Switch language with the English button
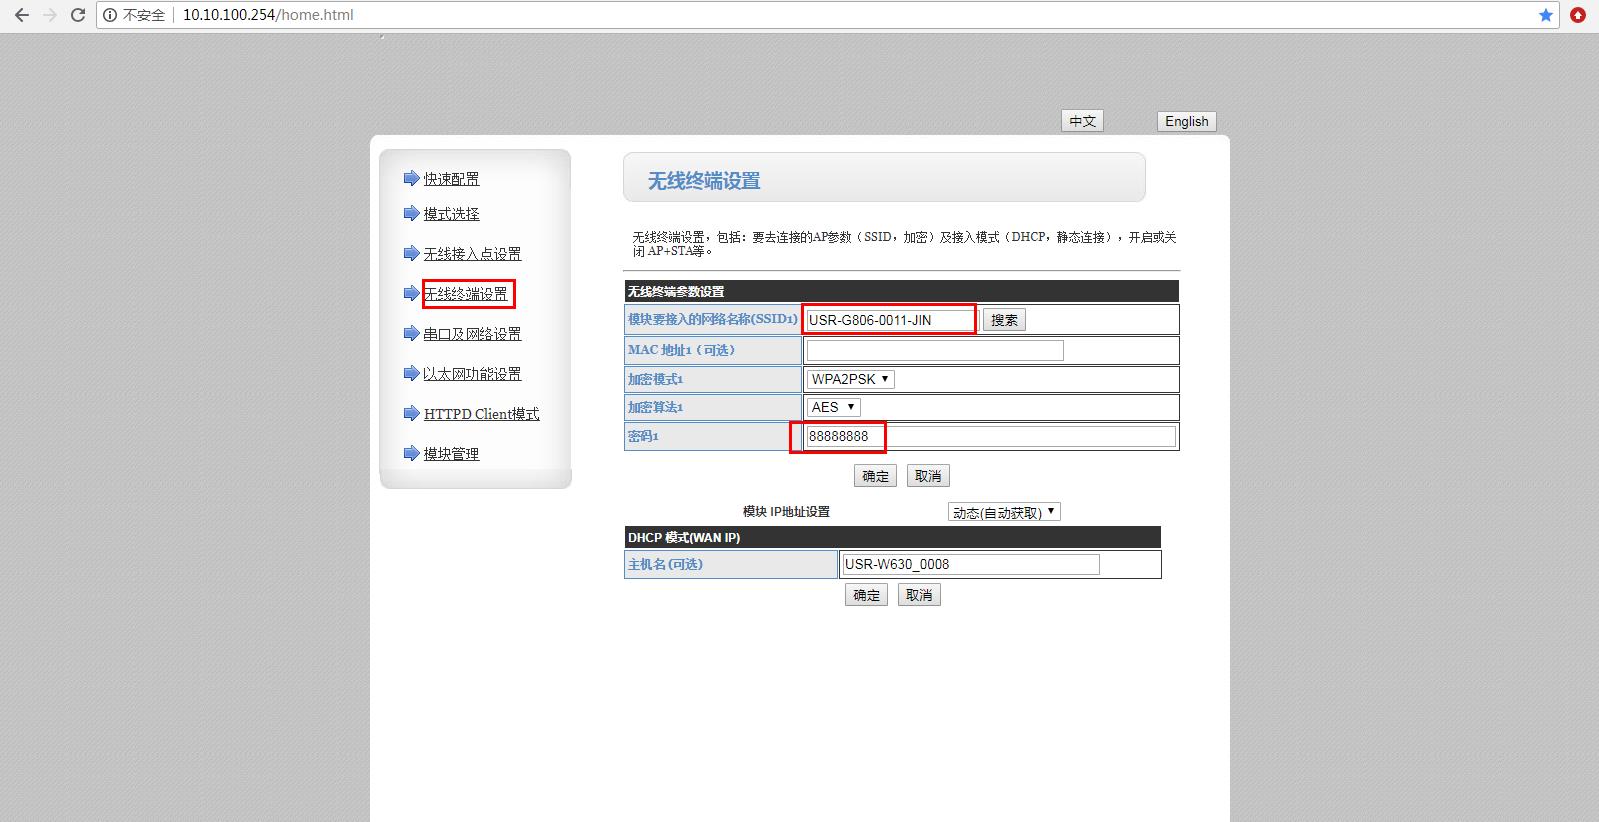1599x822 pixels. pos(1186,121)
